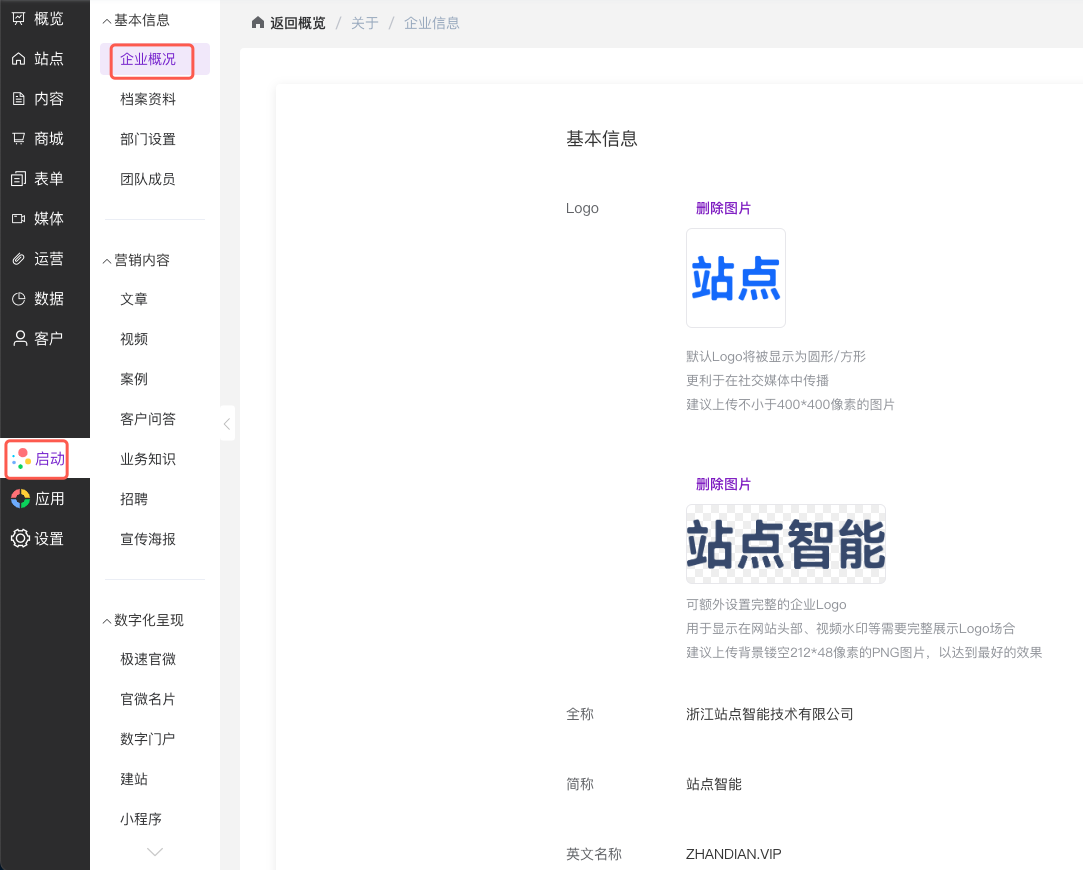Open the colorful 应用 apps icon
Image resolution: width=1083 pixels, height=870 pixels.
[20, 498]
